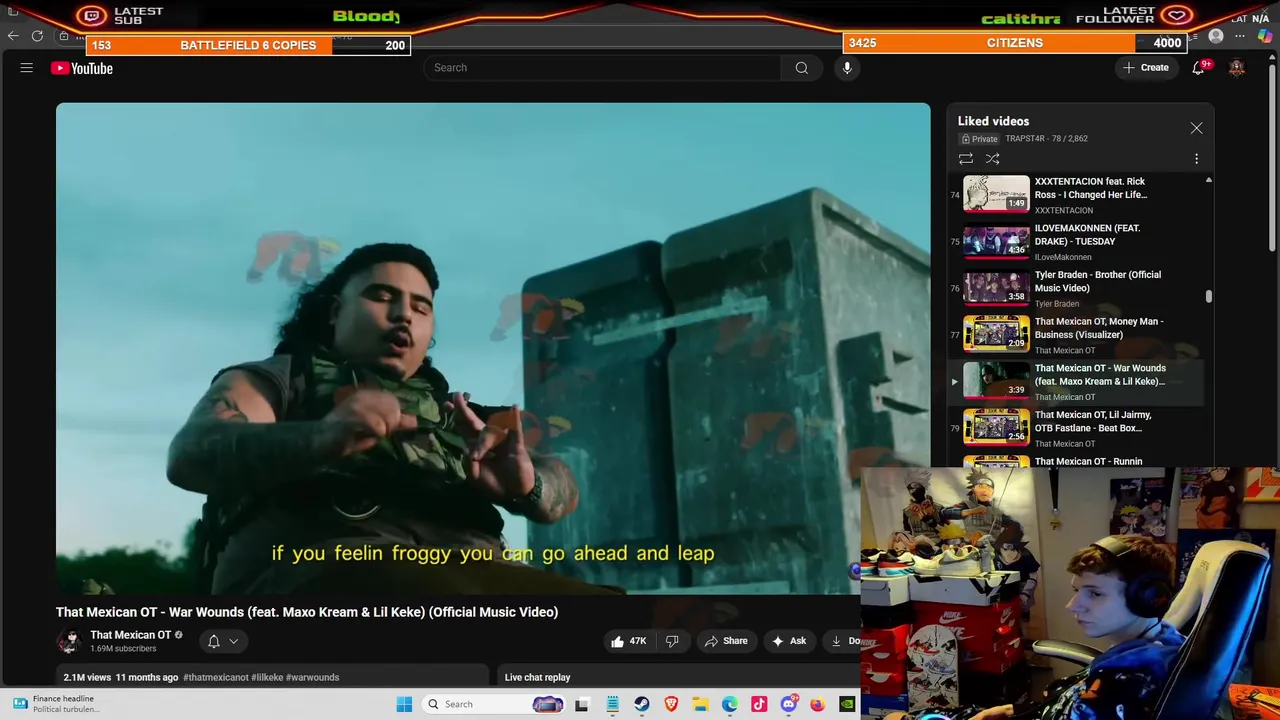Image resolution: width=1280 pixels, height=720 pixels.
Task: Open Firefox from taskbar
Action: click(817, 704)
